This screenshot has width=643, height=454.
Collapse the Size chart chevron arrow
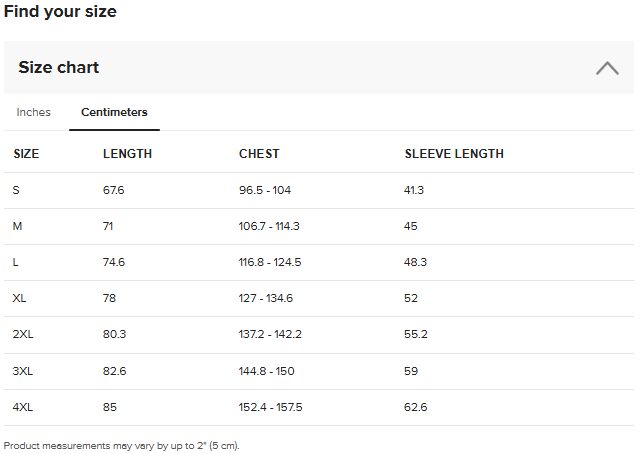pos(606,68)
